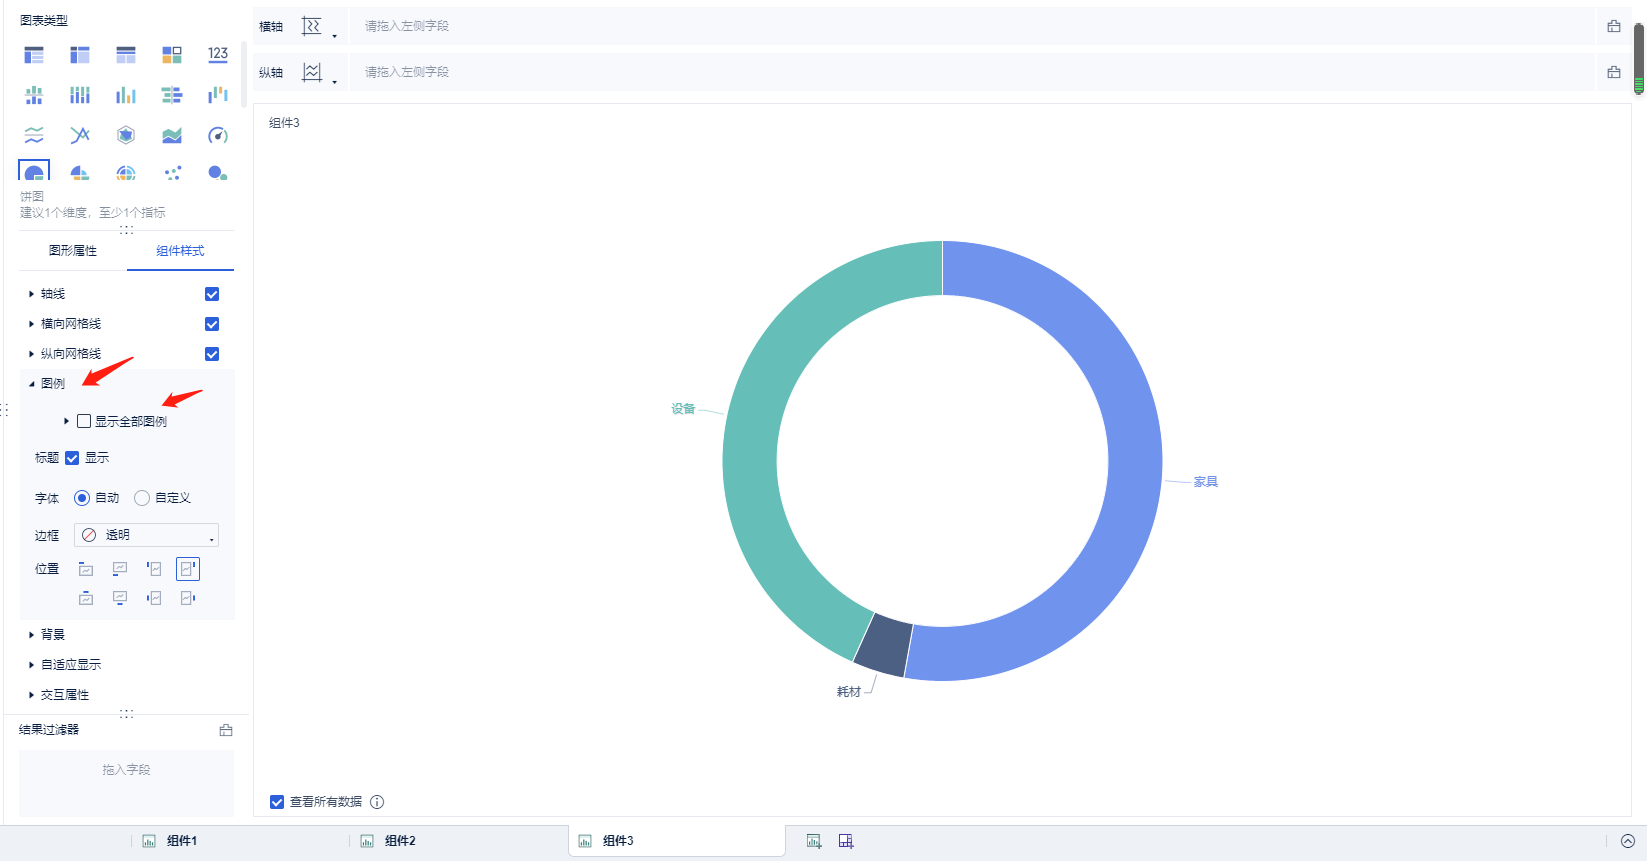The width and height of the screenshot is (1647, 861).
Task: Select the 自动 font radio button
Action: pos(82,498)
